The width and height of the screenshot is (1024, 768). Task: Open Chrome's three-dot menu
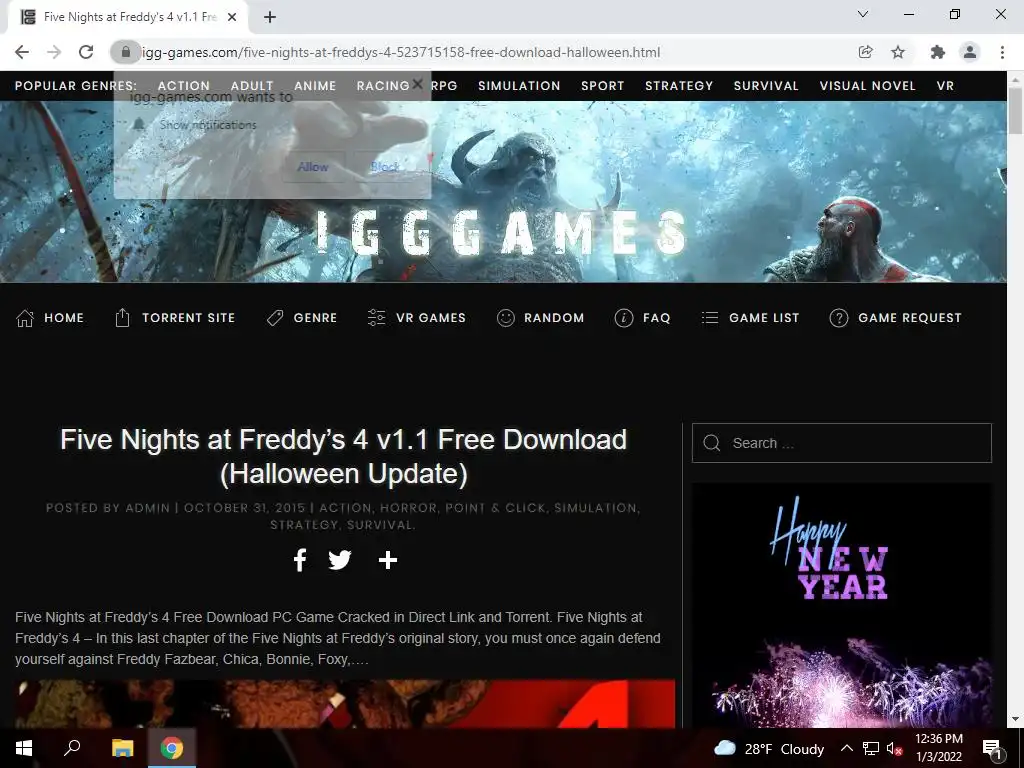[1002, 52]
